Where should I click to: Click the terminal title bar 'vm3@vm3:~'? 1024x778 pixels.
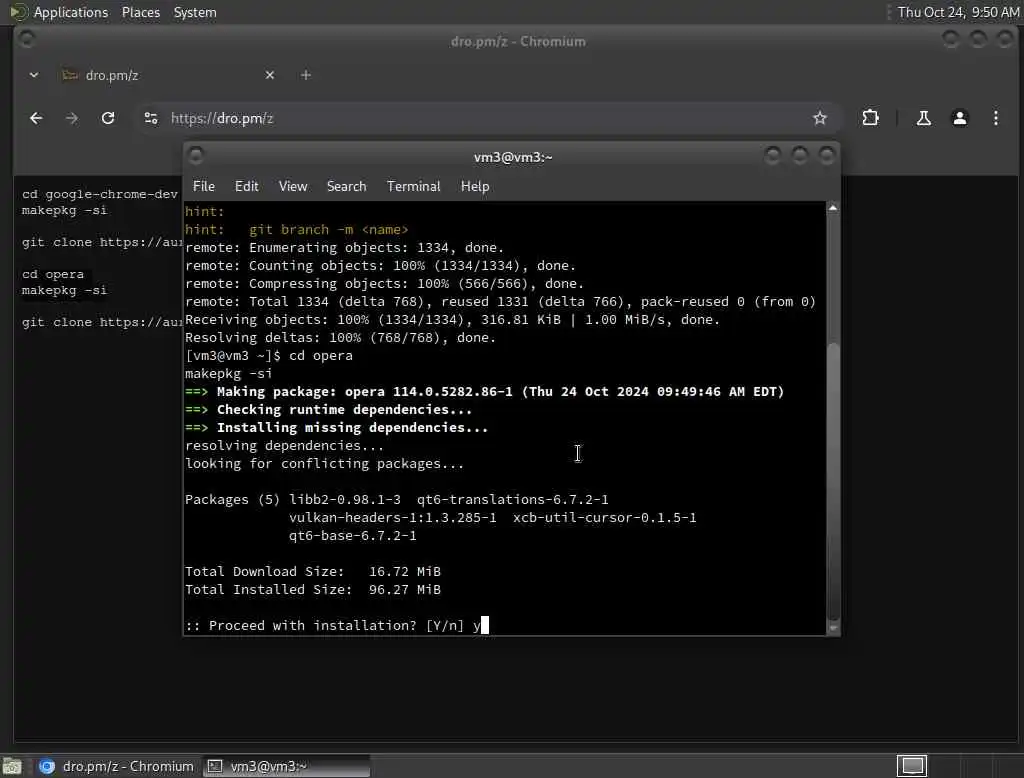(513, 157)
